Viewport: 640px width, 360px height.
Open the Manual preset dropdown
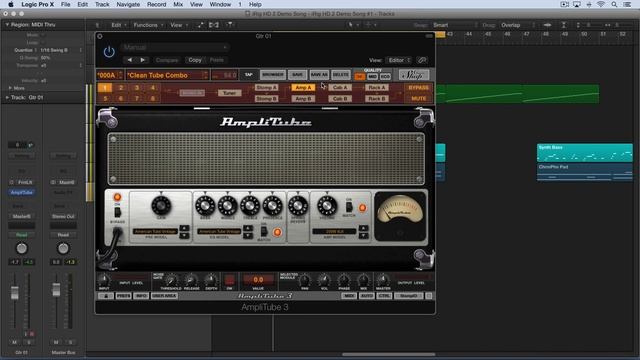(x=175, y=47)
